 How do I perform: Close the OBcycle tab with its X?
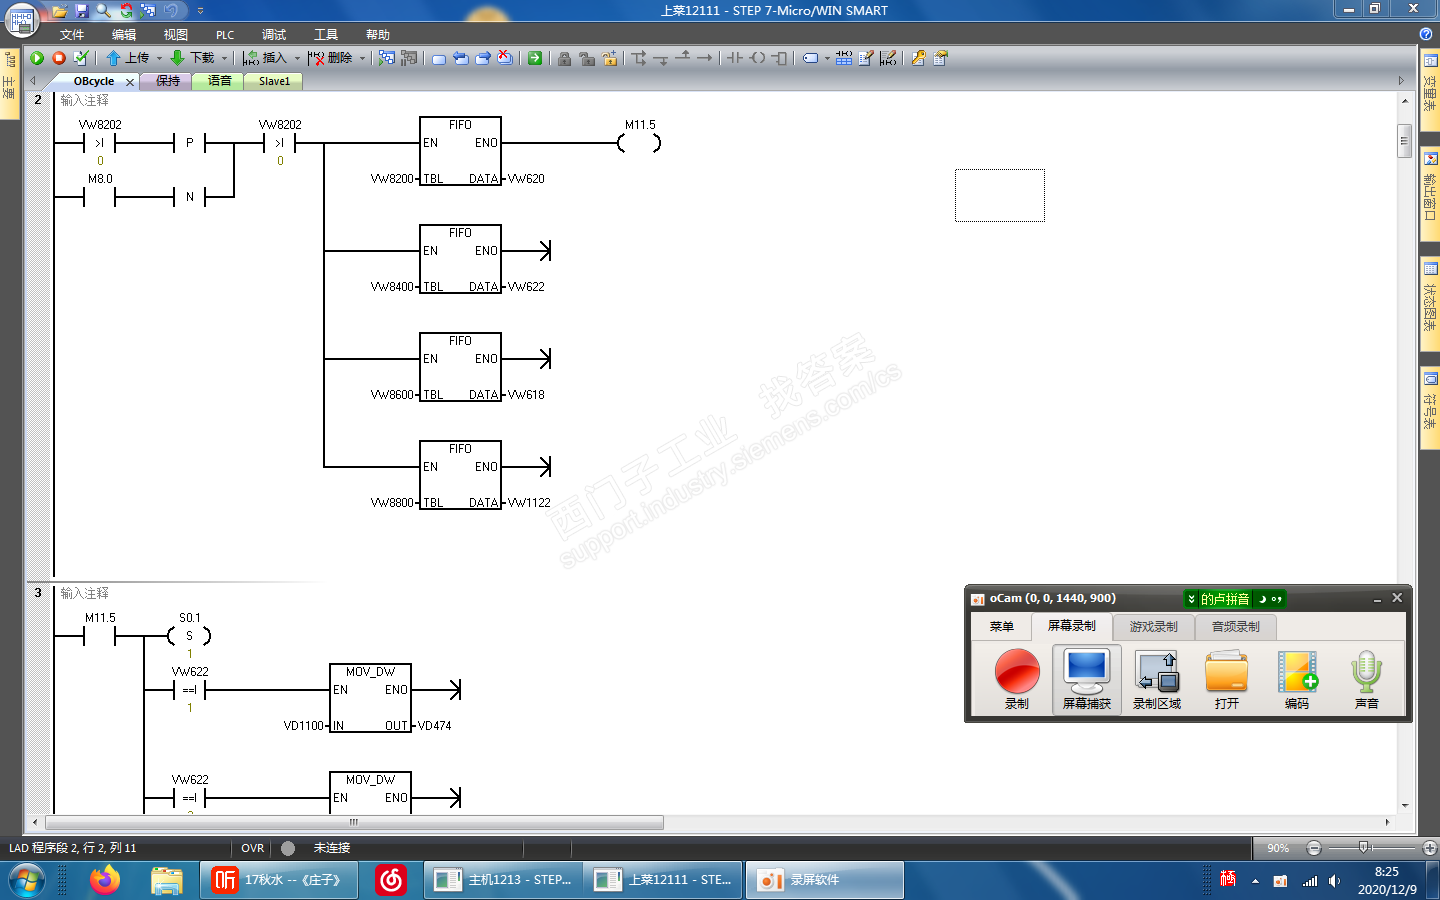[130, 82]
